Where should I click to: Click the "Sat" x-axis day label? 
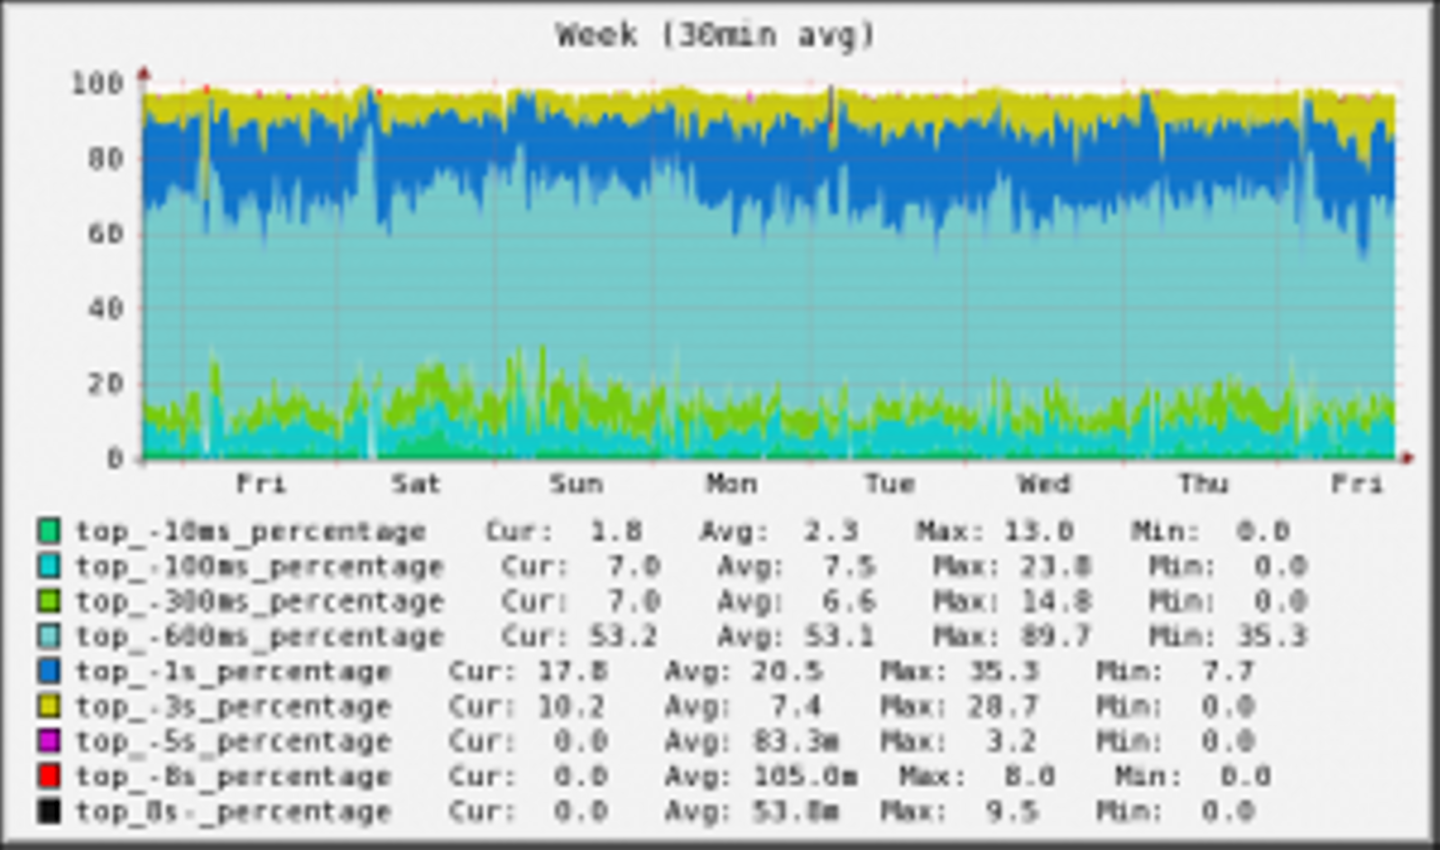(x=416, y=484)
